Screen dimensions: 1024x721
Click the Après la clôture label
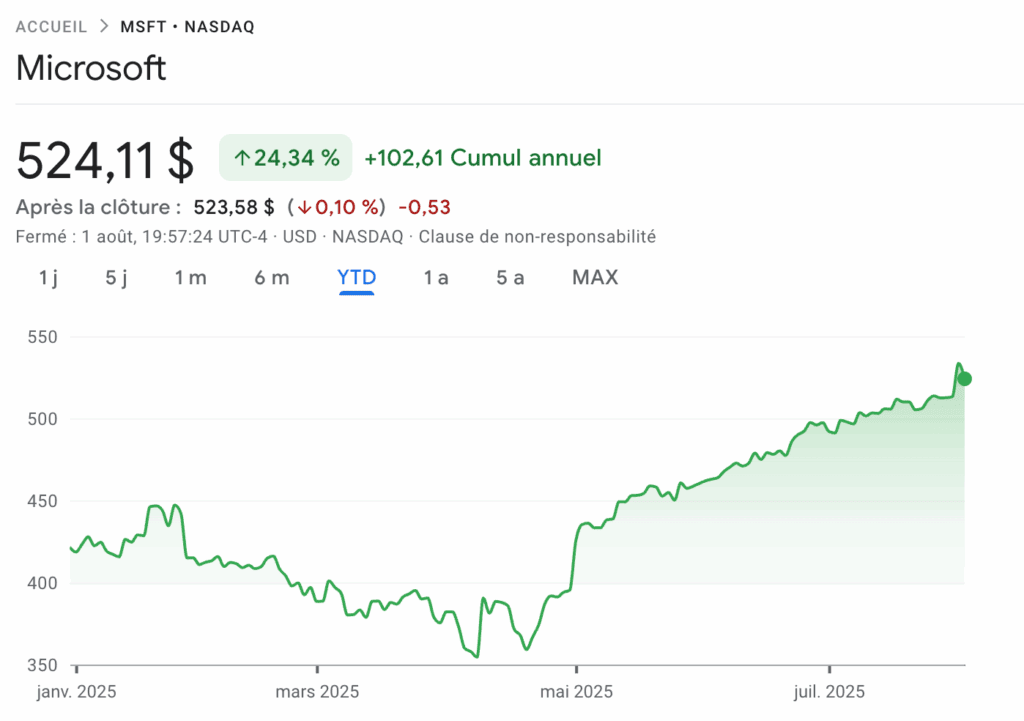click(98, 208)
